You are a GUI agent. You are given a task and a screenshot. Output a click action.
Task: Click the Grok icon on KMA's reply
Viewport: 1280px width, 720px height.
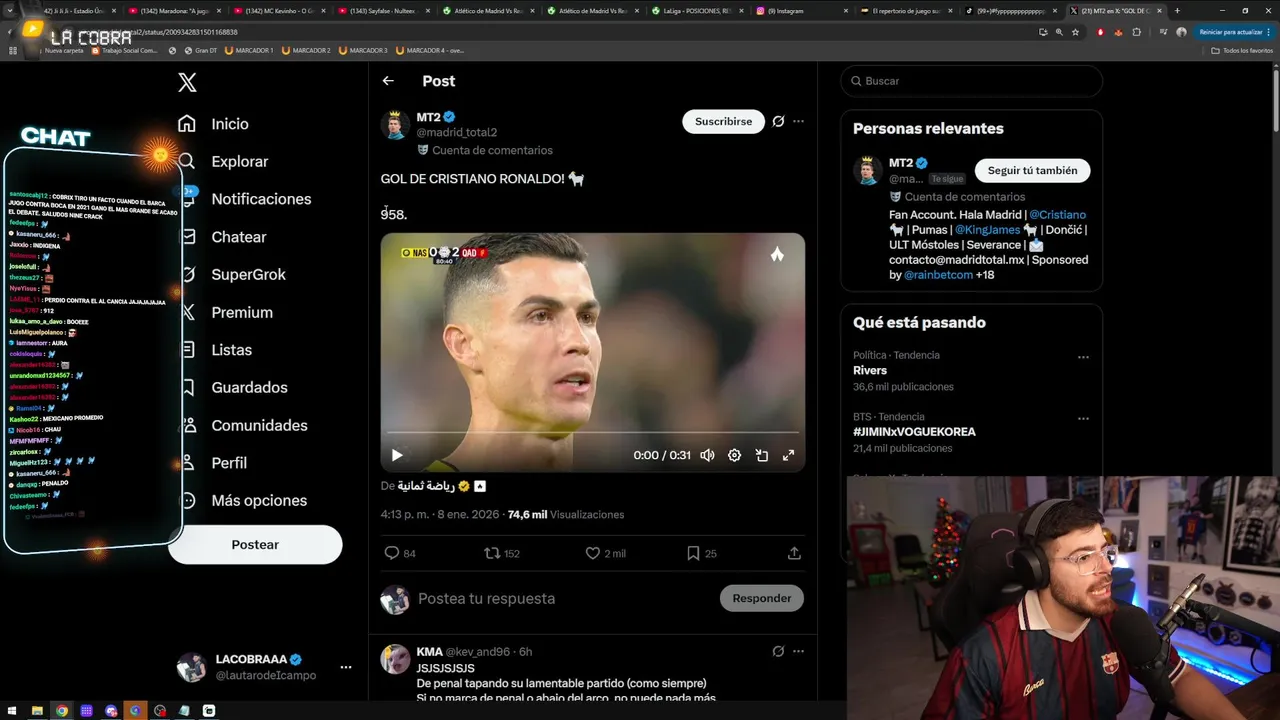click(x=778, y=651)
